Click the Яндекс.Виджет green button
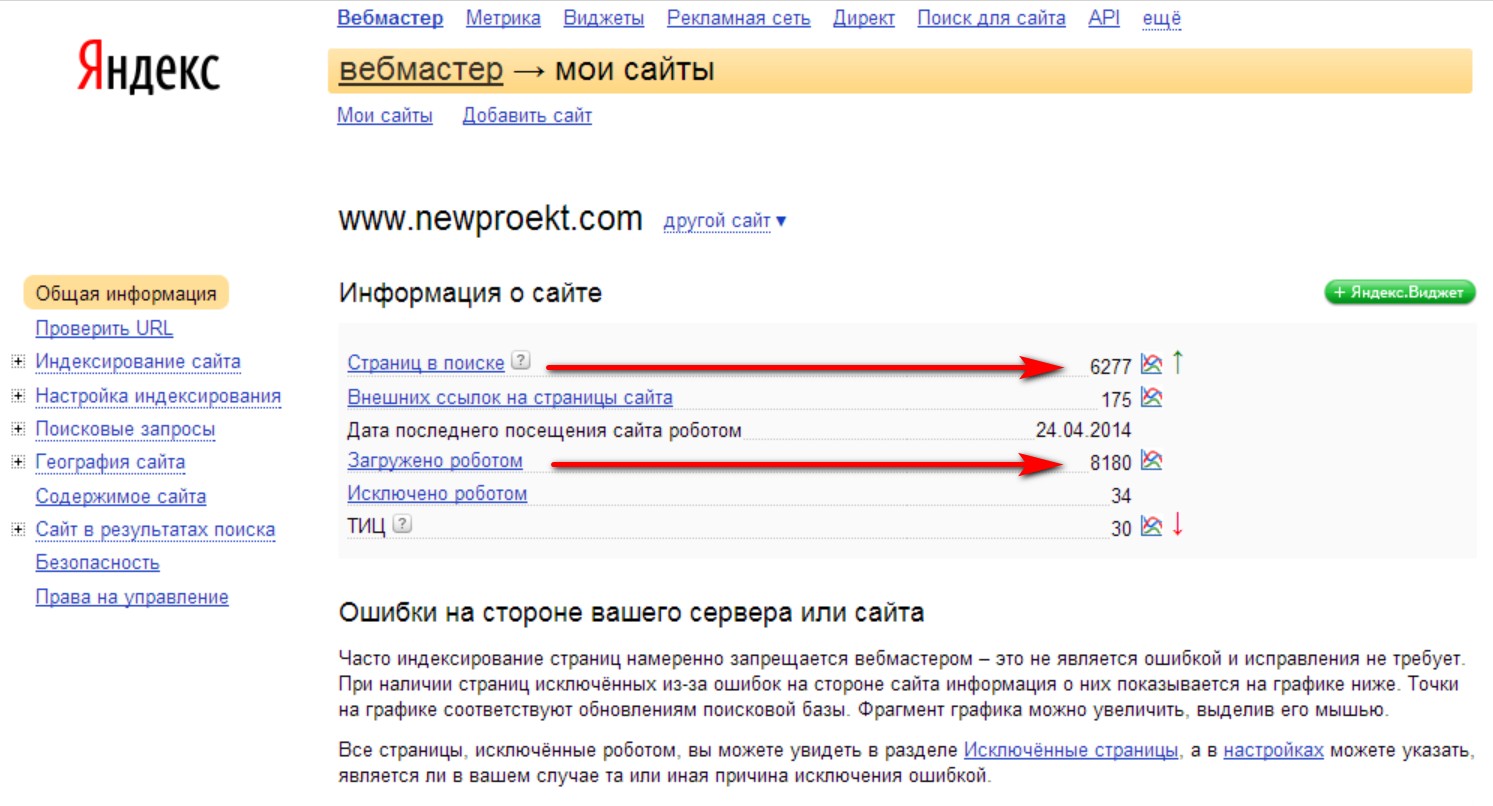This screenshot has height=806, width=1493. pos(1400,292)
